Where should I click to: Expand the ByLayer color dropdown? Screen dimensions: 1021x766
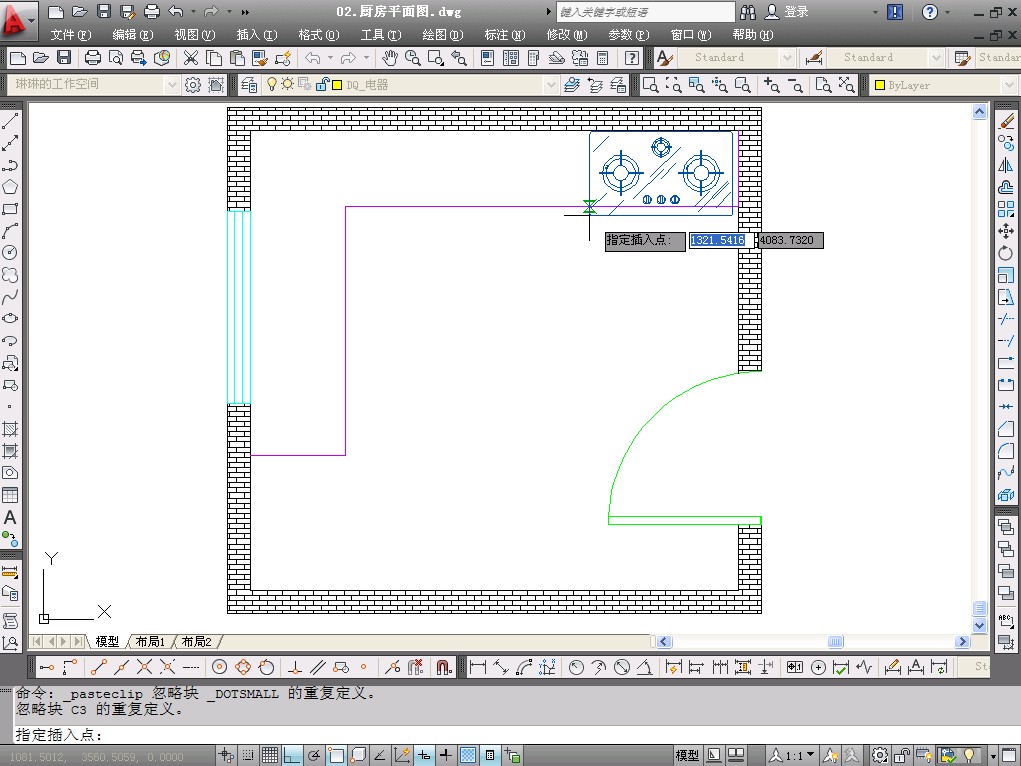1008,85
